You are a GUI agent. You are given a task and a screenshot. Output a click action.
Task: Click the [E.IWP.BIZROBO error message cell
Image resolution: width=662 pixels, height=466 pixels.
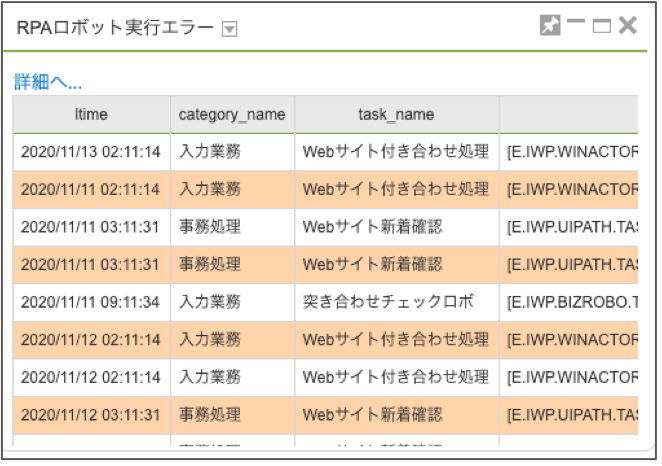(x=569, y=302)
